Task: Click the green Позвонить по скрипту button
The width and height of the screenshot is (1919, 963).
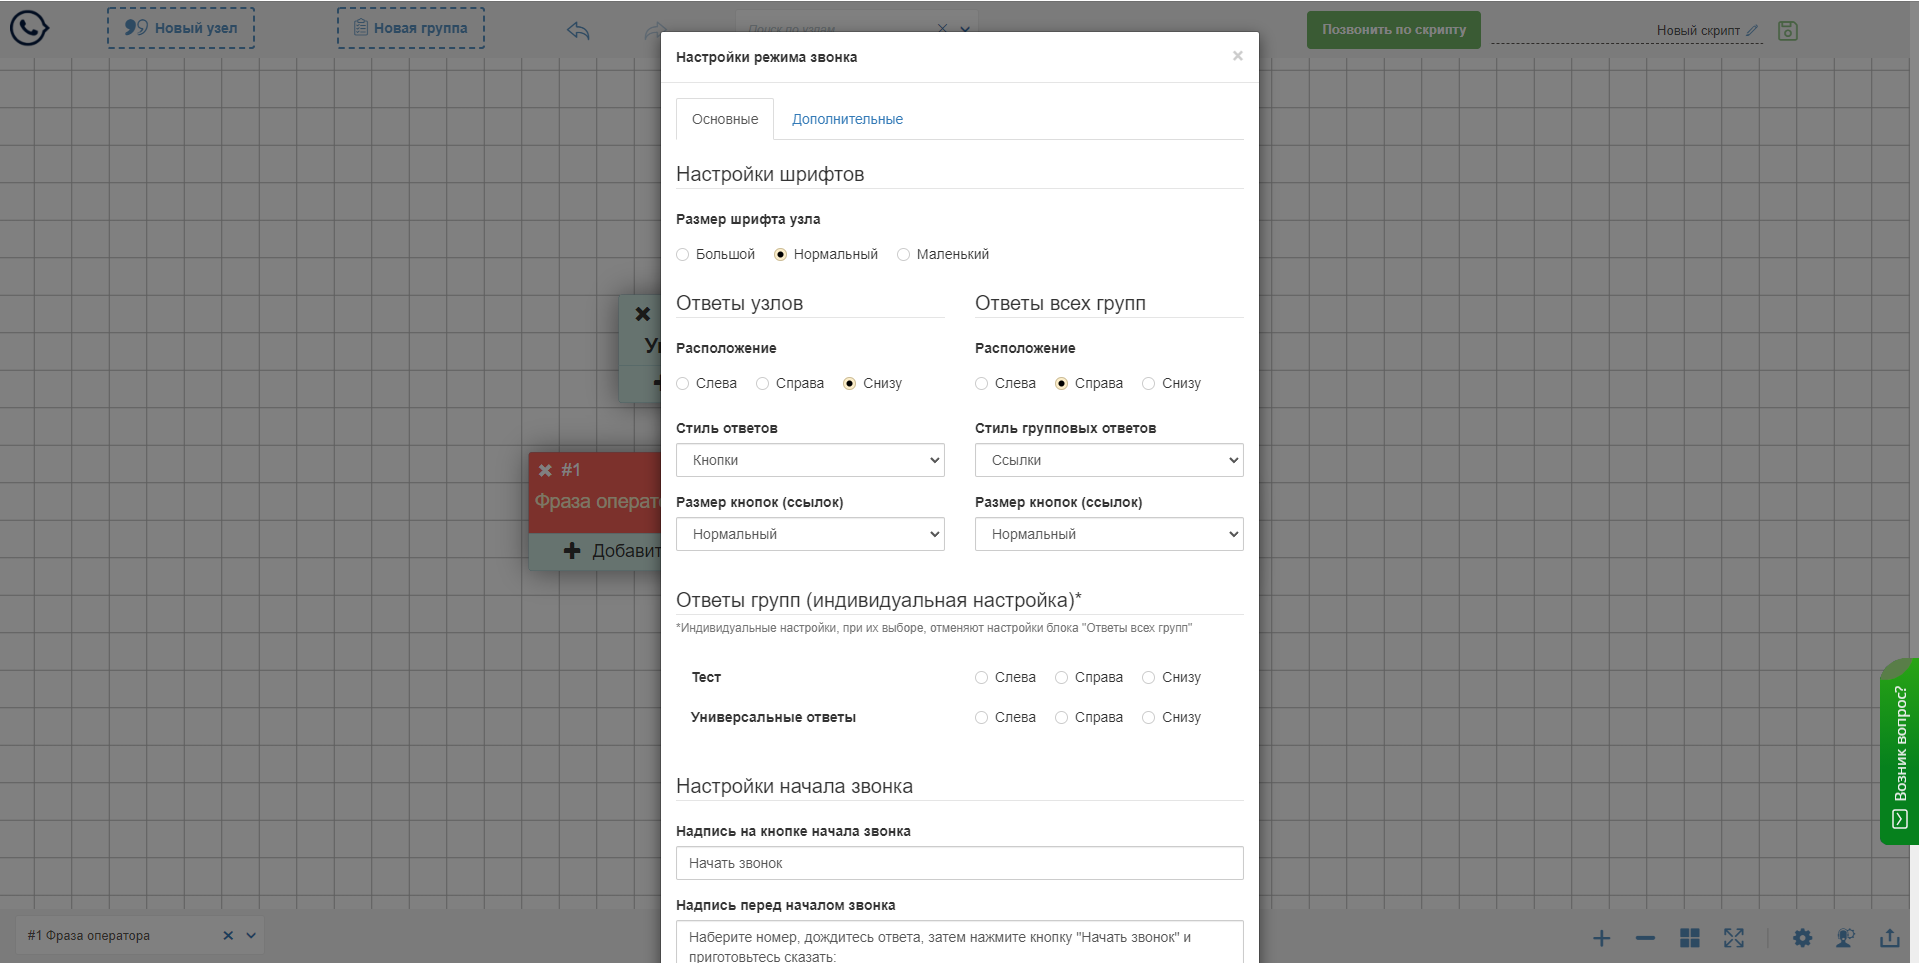Action: (1394, 30)
